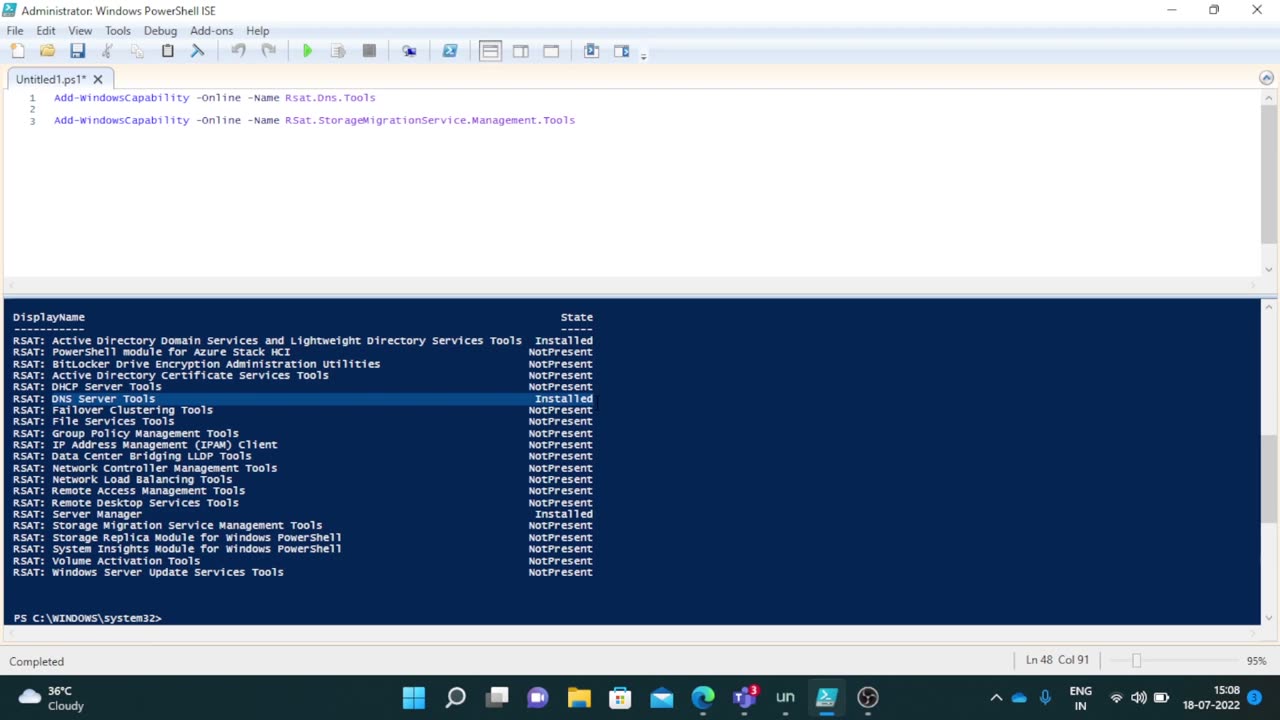
Task: Select RSAT: Volume Activation Tools row
Action: [303, 560]
